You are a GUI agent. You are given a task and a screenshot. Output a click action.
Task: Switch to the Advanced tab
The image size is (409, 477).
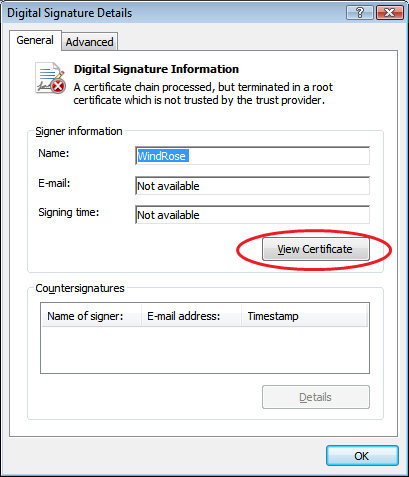point(89,42)
